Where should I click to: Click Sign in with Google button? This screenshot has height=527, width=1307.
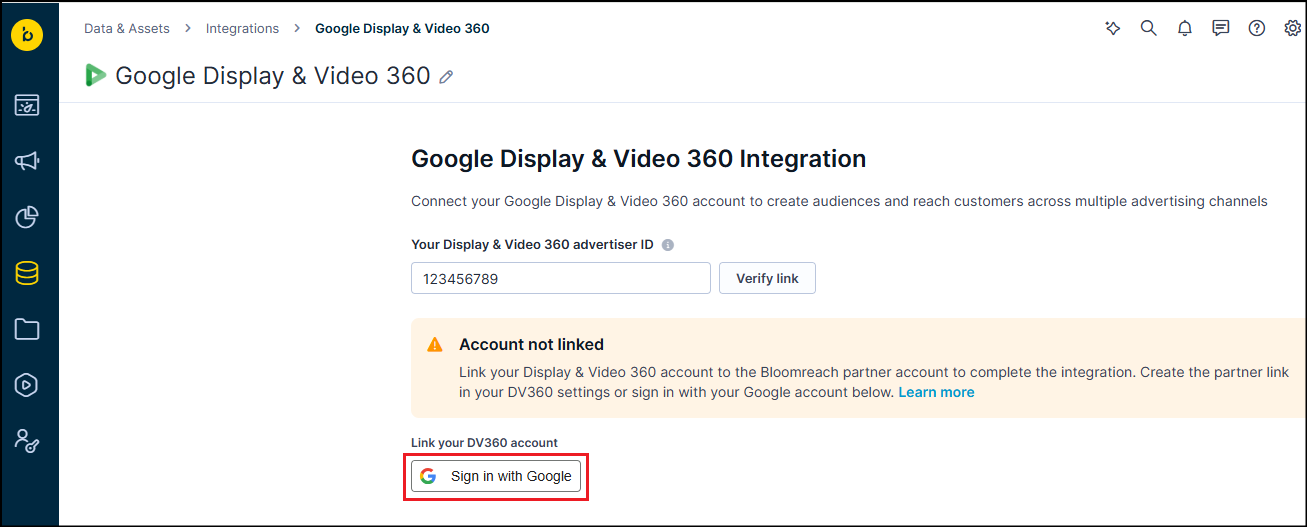[496, 476]
